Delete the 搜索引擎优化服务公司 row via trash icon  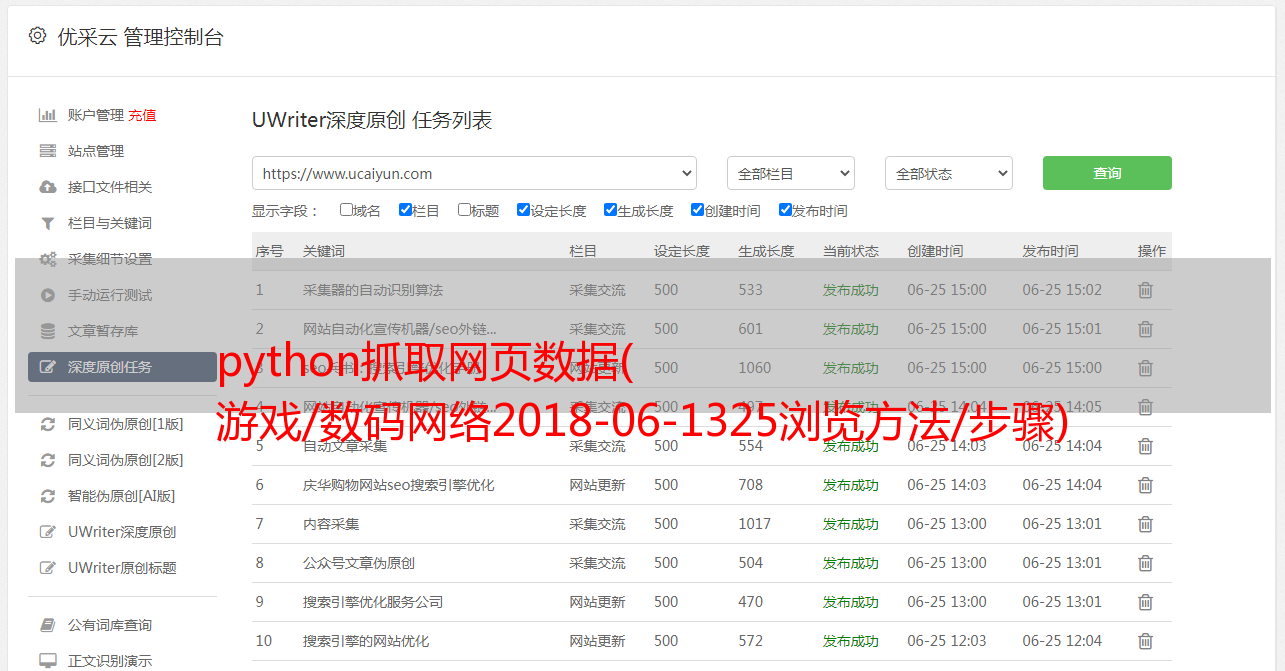click(x=1146, y=602)
